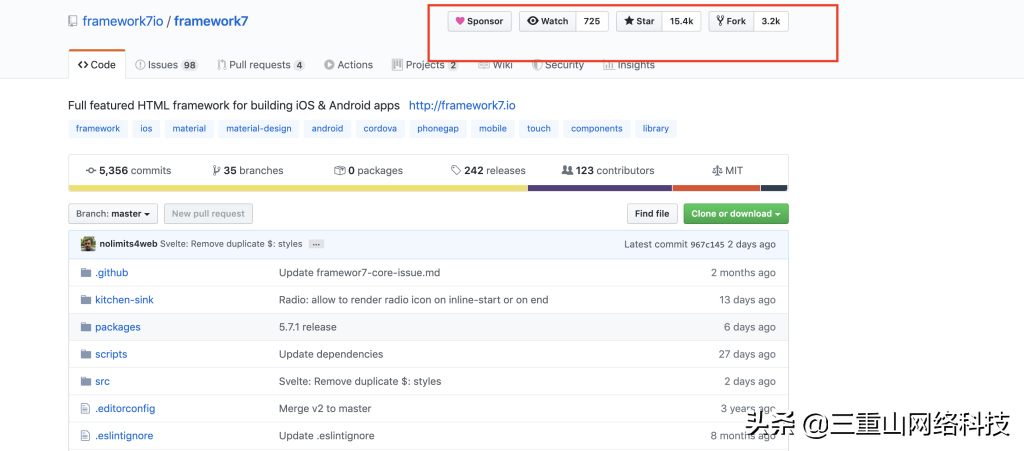The image size is (1024, 451).
Task: Expand the commit message ellipsis button
Action: tap(316, 244)
